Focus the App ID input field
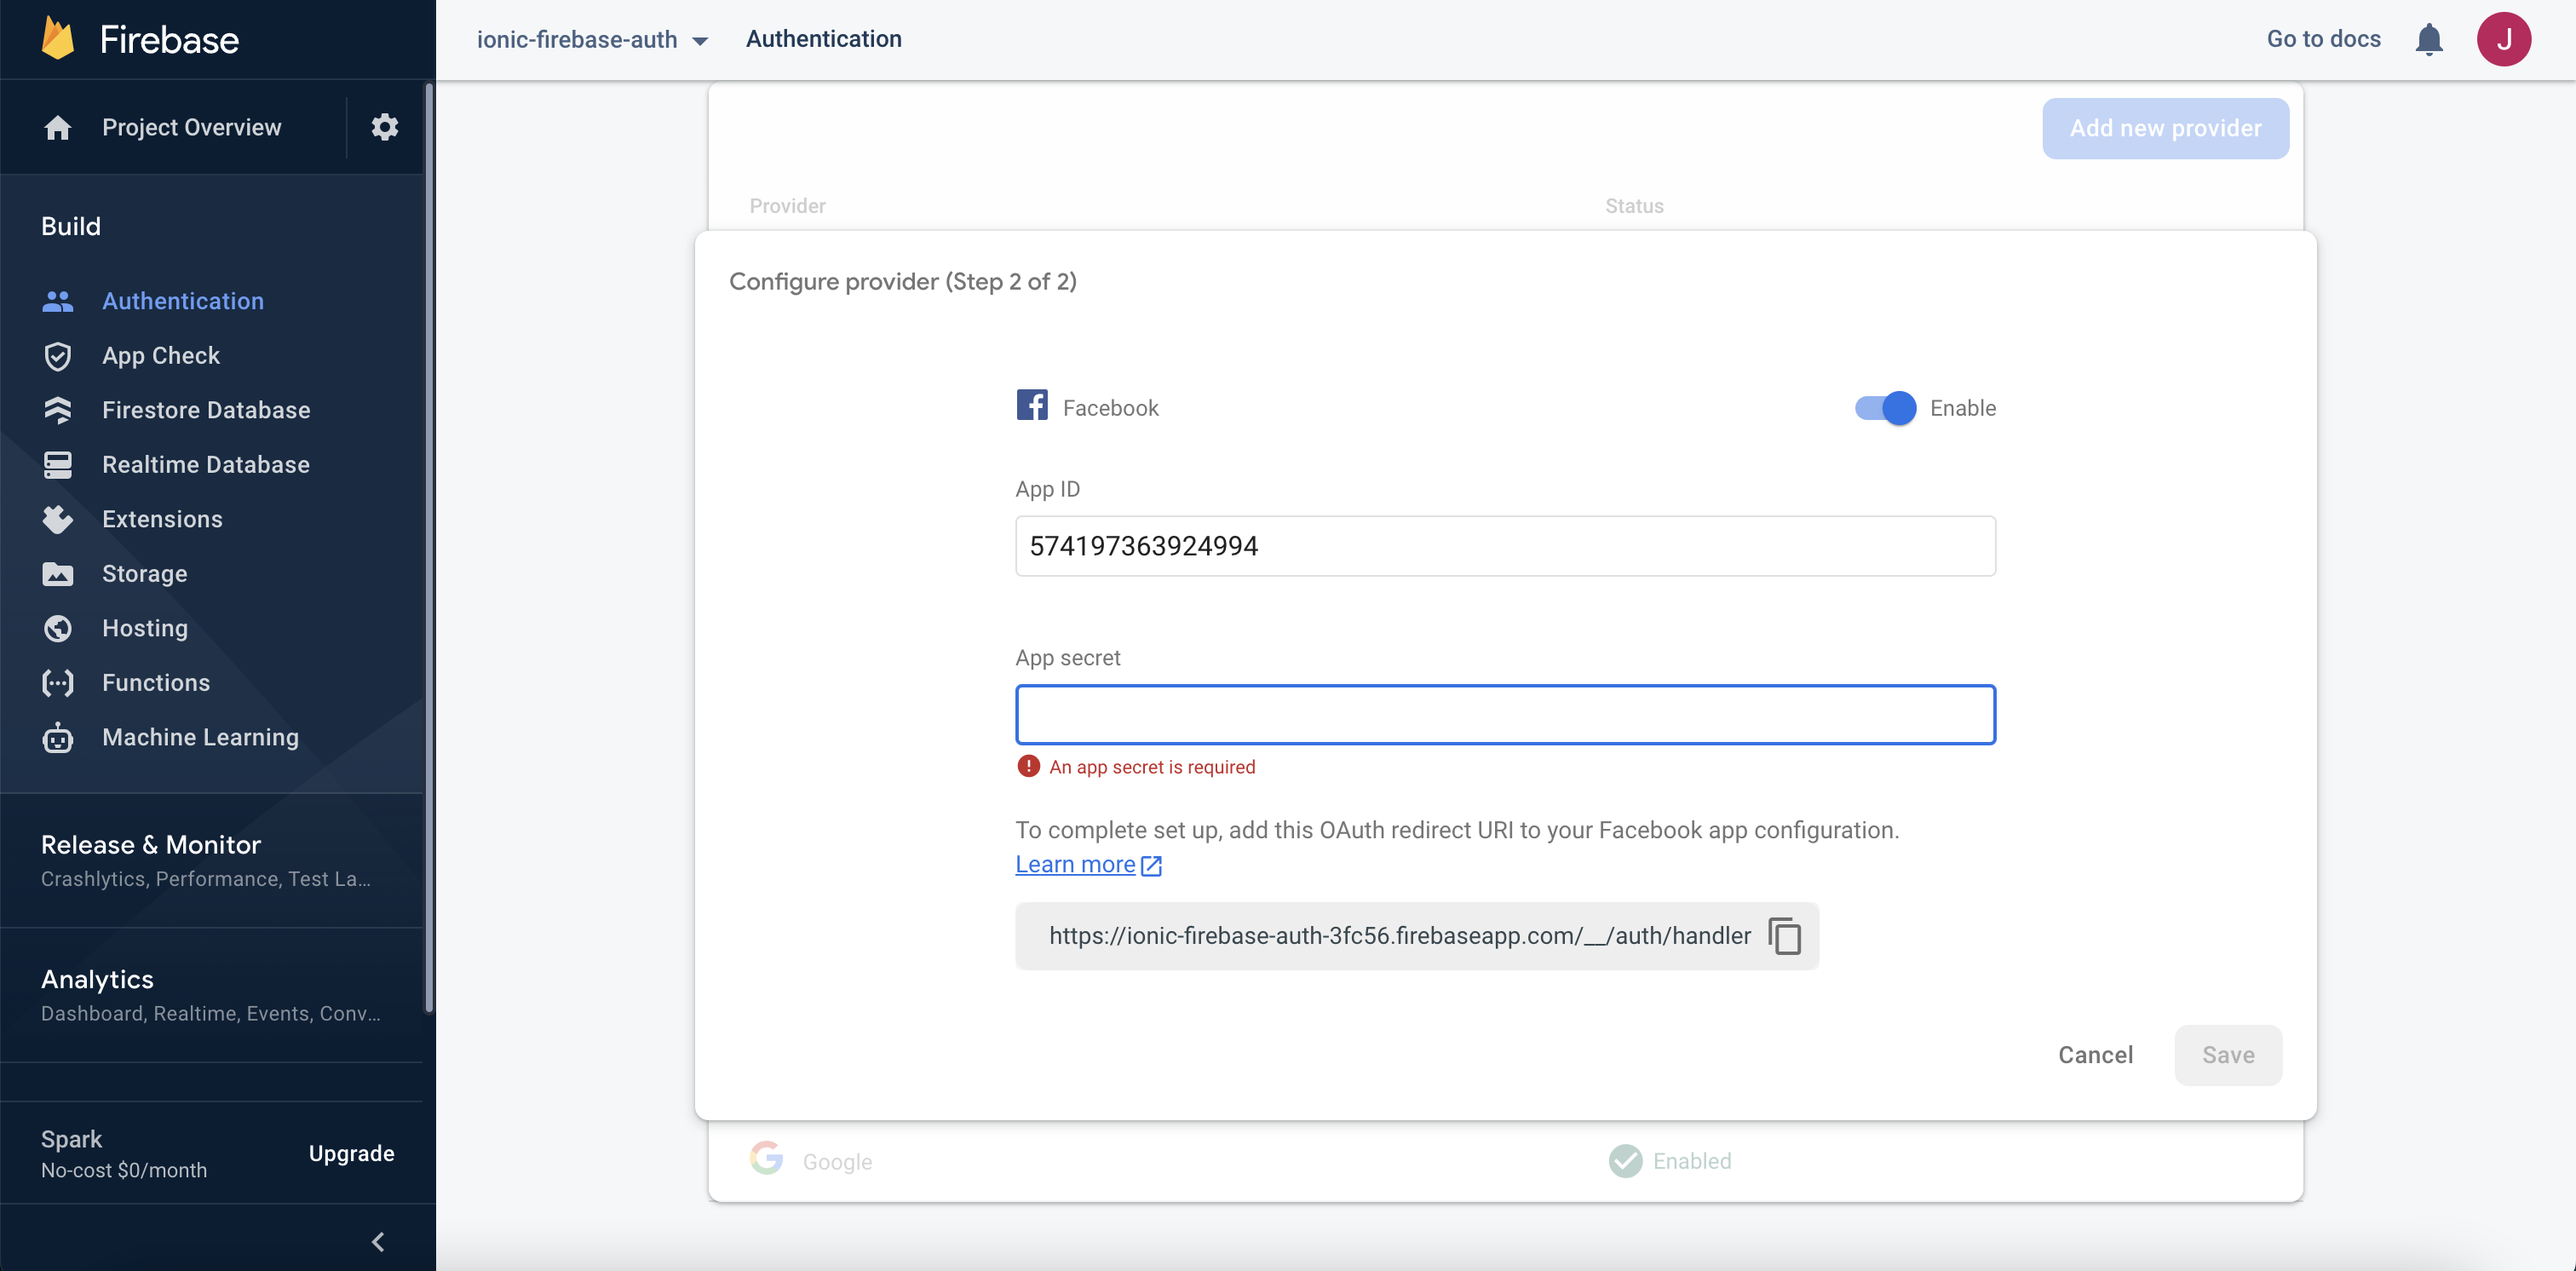2576x1271 pixels. coord(1505,546)
